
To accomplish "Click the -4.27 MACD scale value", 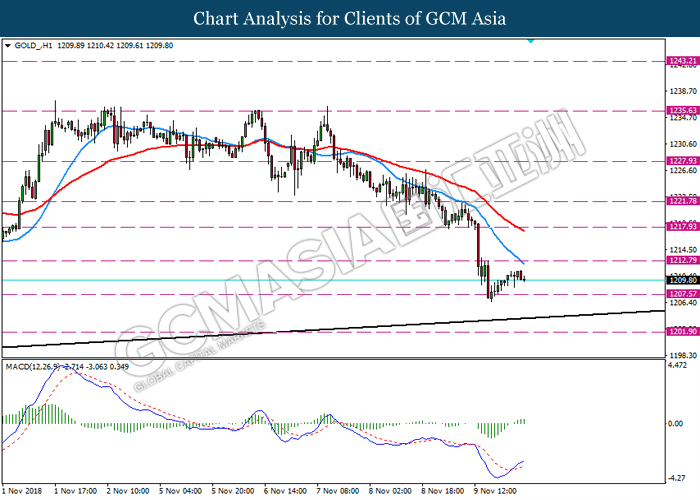I will (x=677, y=479).
